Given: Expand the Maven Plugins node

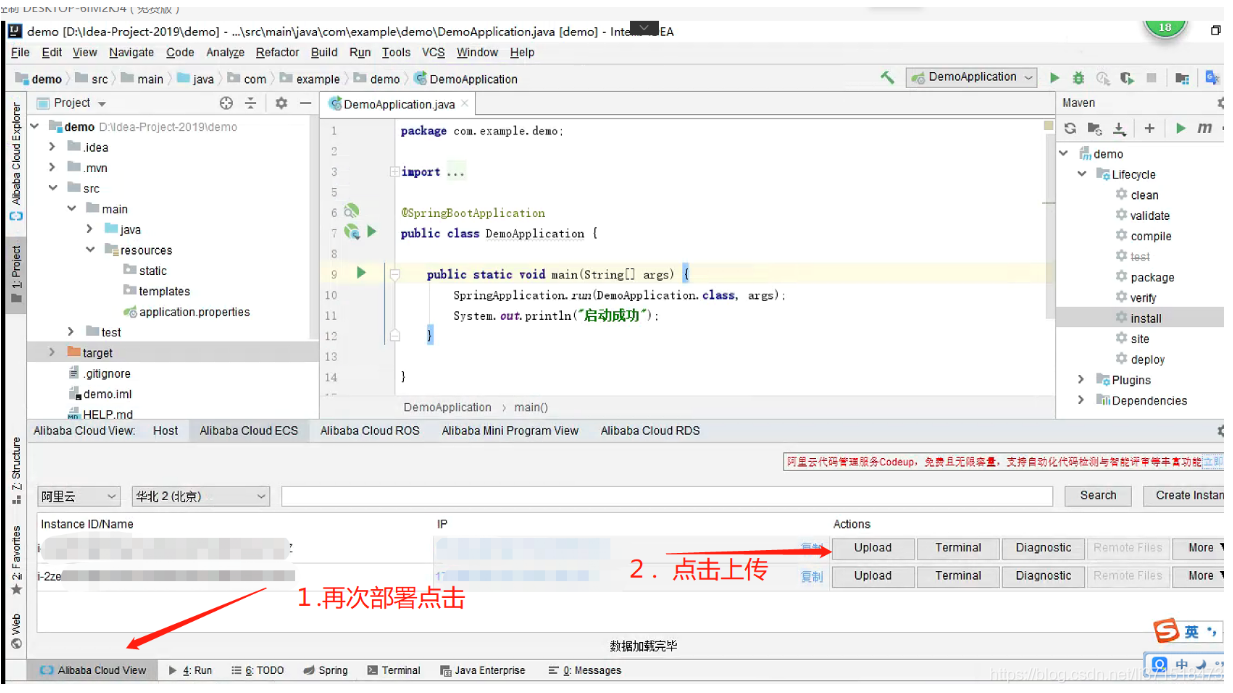Looking at the screenshot, I should (x=1081, y=380).
